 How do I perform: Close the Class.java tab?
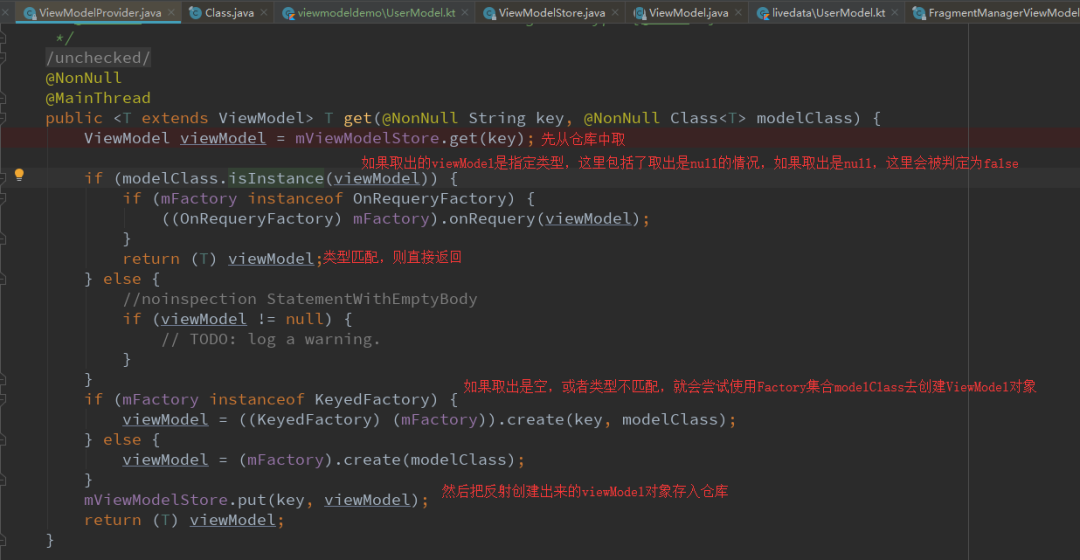pyautogui.click(x=264, y=12)
